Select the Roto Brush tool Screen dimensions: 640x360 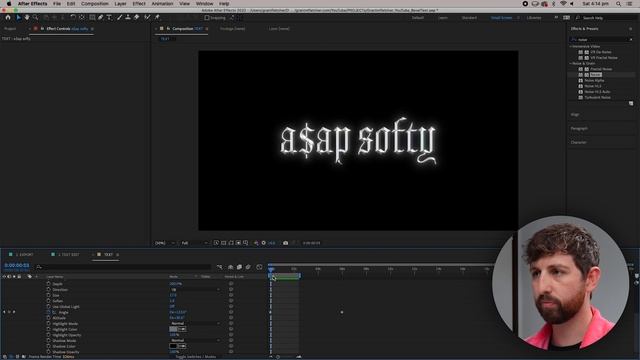147,18
